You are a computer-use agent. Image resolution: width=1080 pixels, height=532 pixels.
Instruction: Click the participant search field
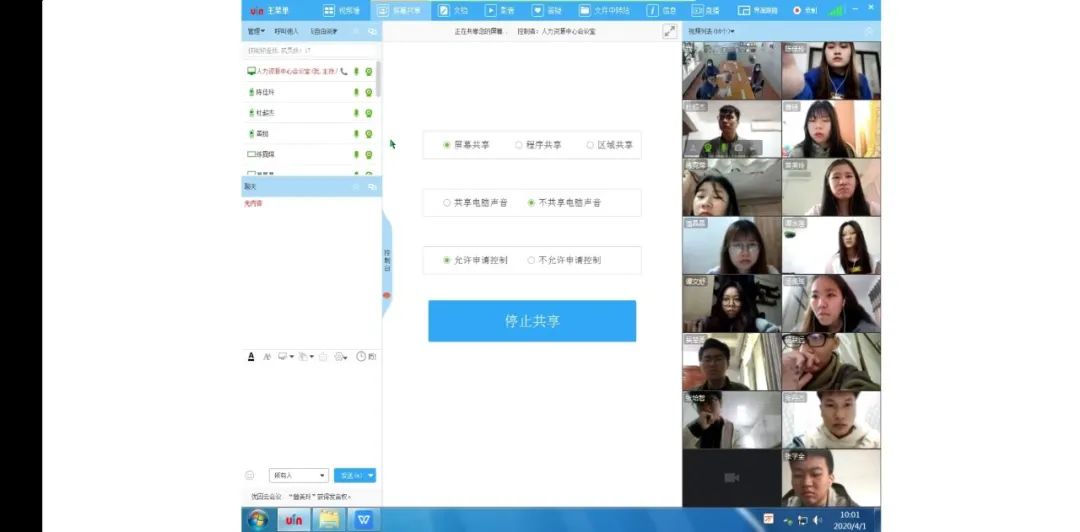(310, 50)
